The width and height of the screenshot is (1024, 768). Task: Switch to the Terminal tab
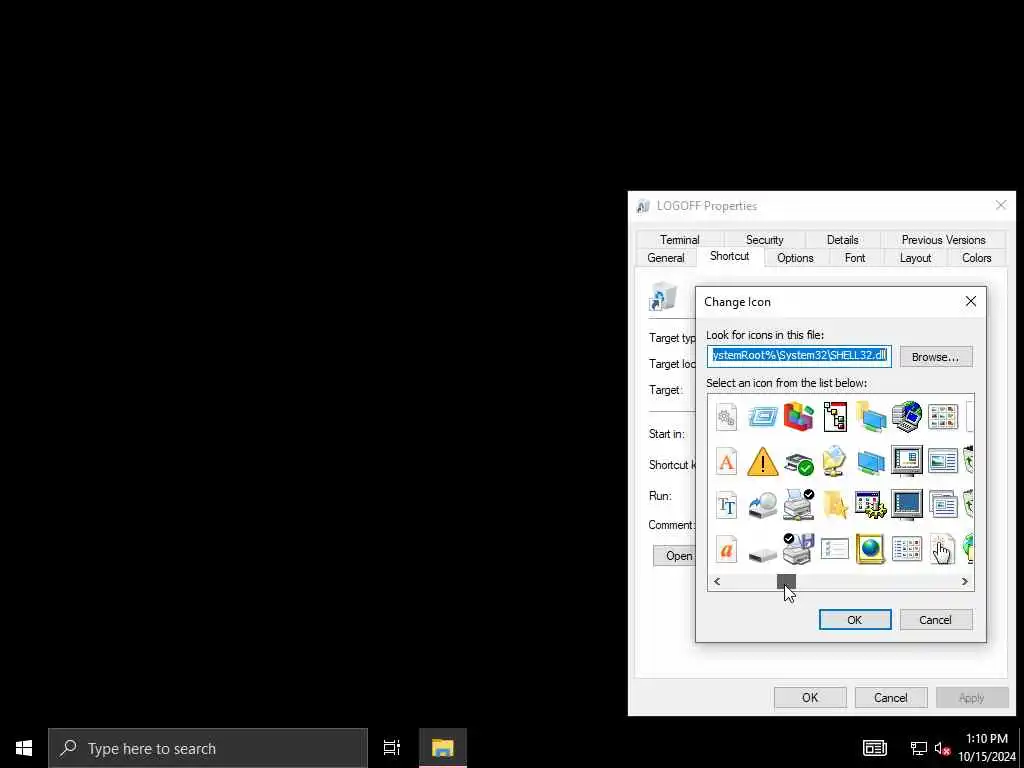click(x=679, y=240)
